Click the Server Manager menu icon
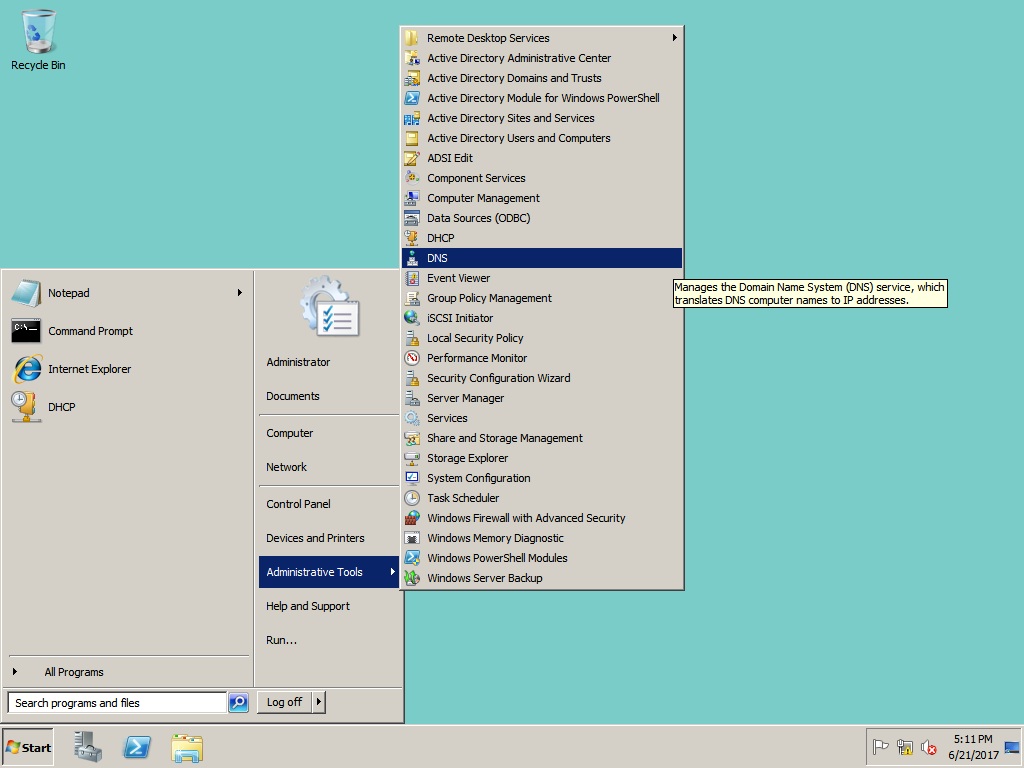The image size is (1024, 768). point(411,398)
